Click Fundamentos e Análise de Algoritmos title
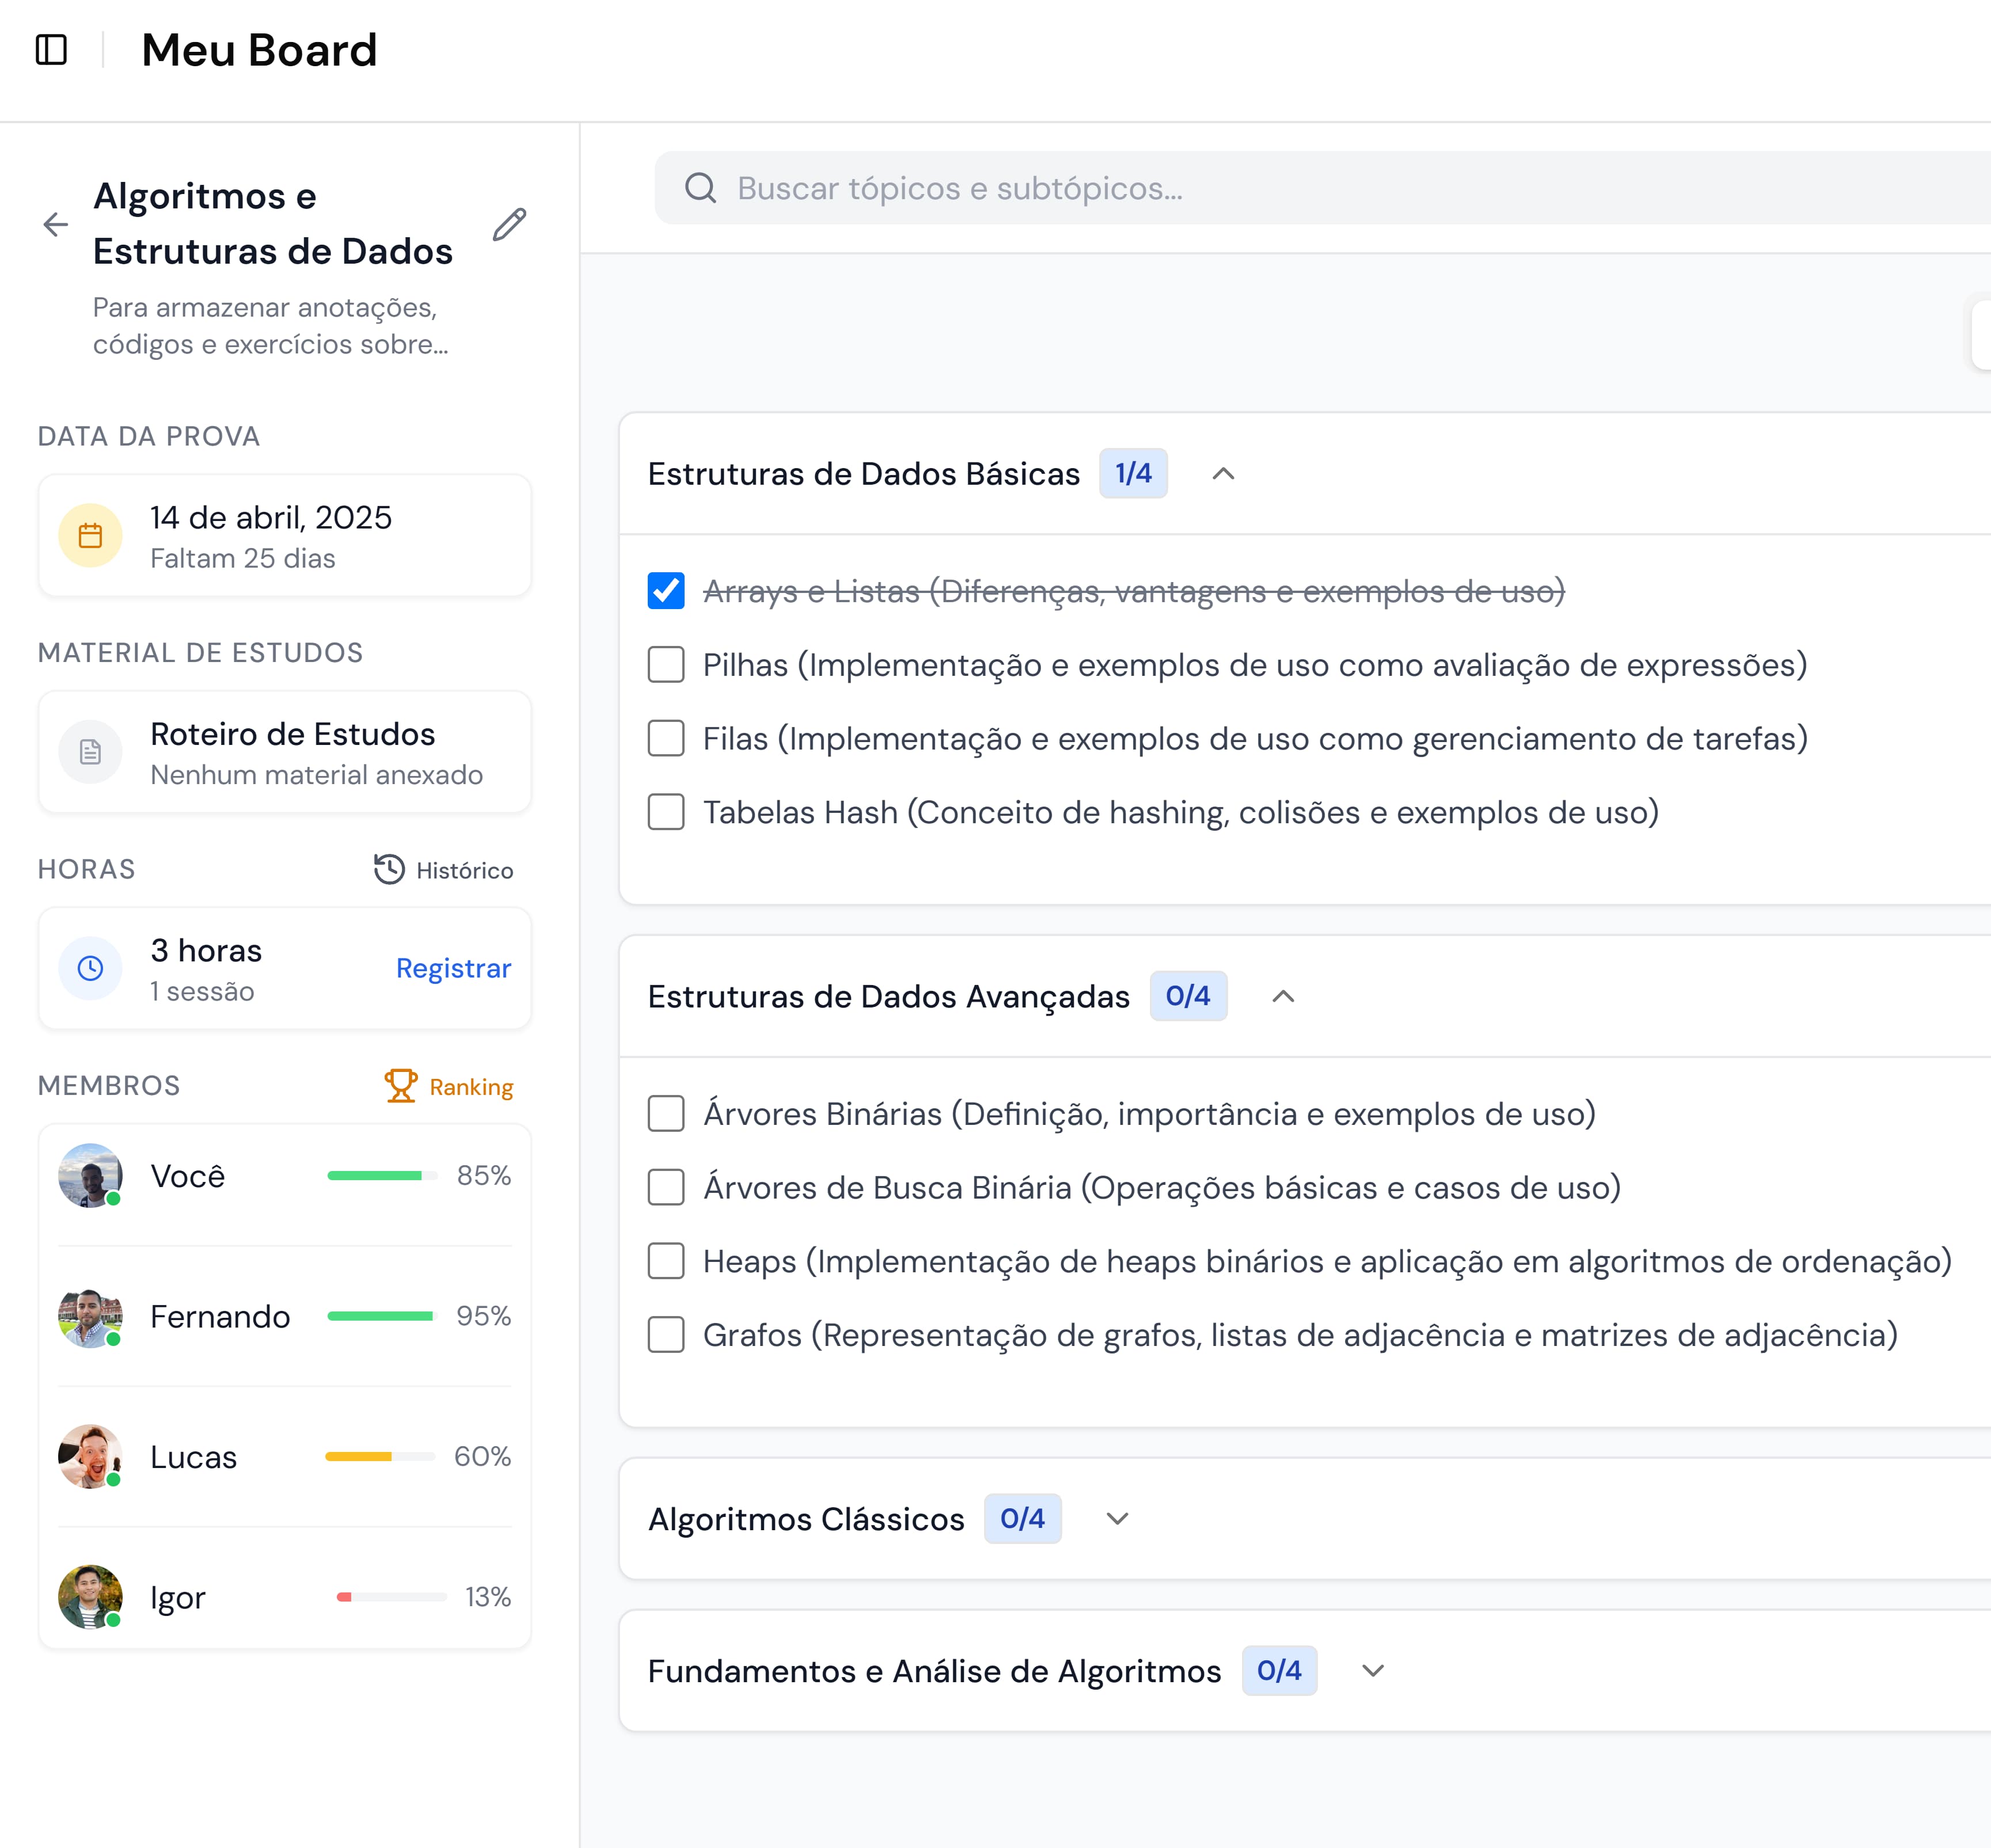The height and width of the screenshot is (1848, 1991). (935, 1671)
